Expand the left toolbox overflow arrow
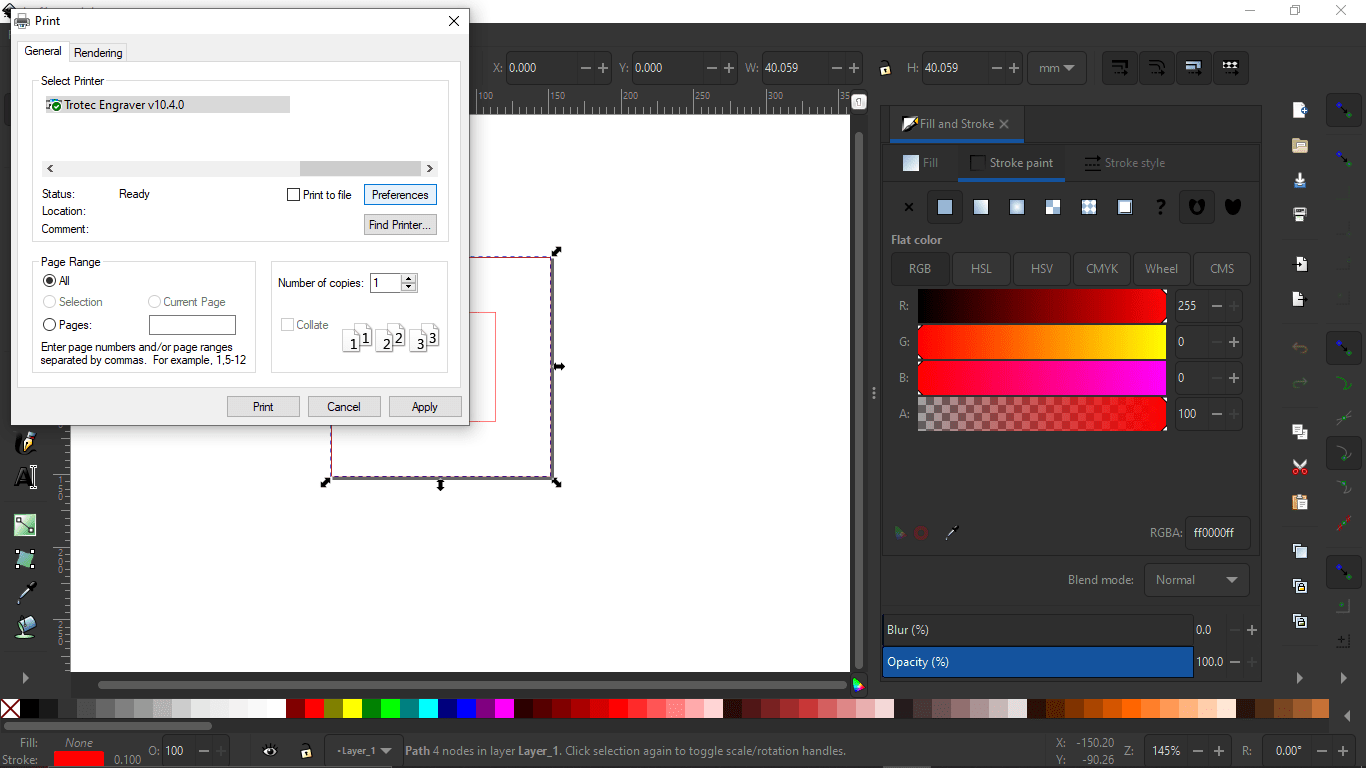 26,677
